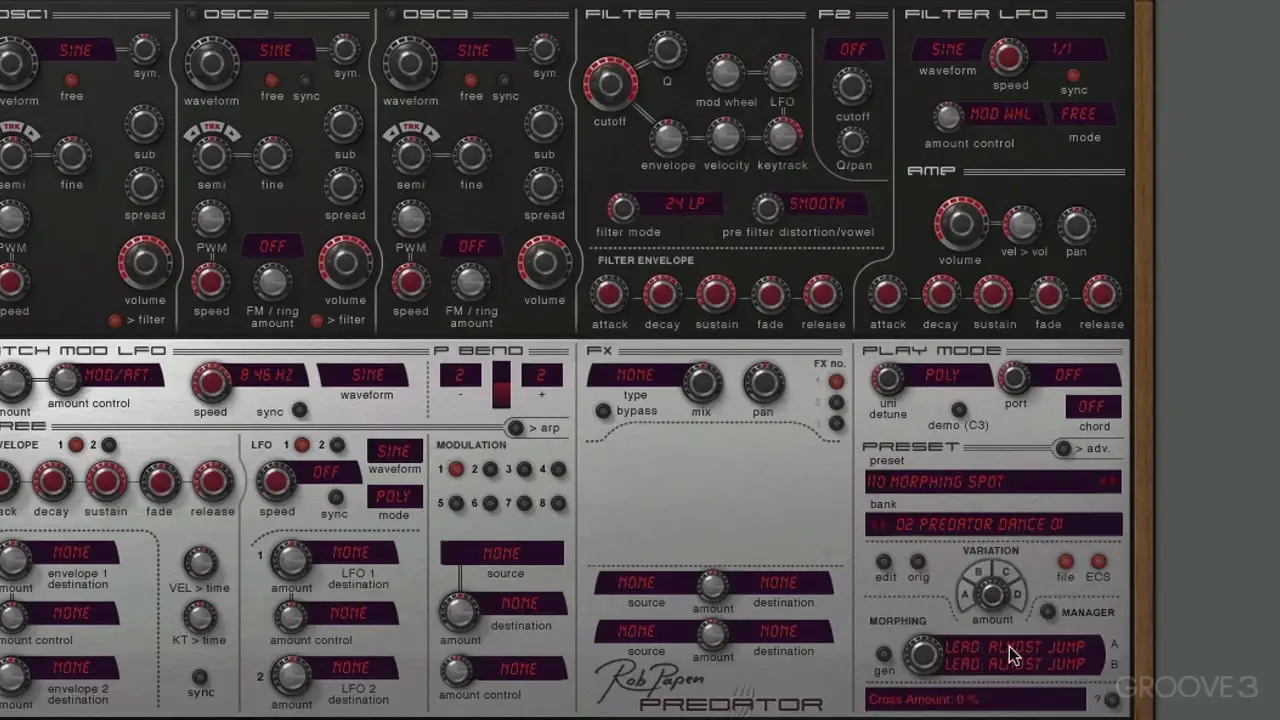Click the edit LED in Preset section
Image resolution: width=1280 pixels, height=720 pixels.
pos(884,561)
